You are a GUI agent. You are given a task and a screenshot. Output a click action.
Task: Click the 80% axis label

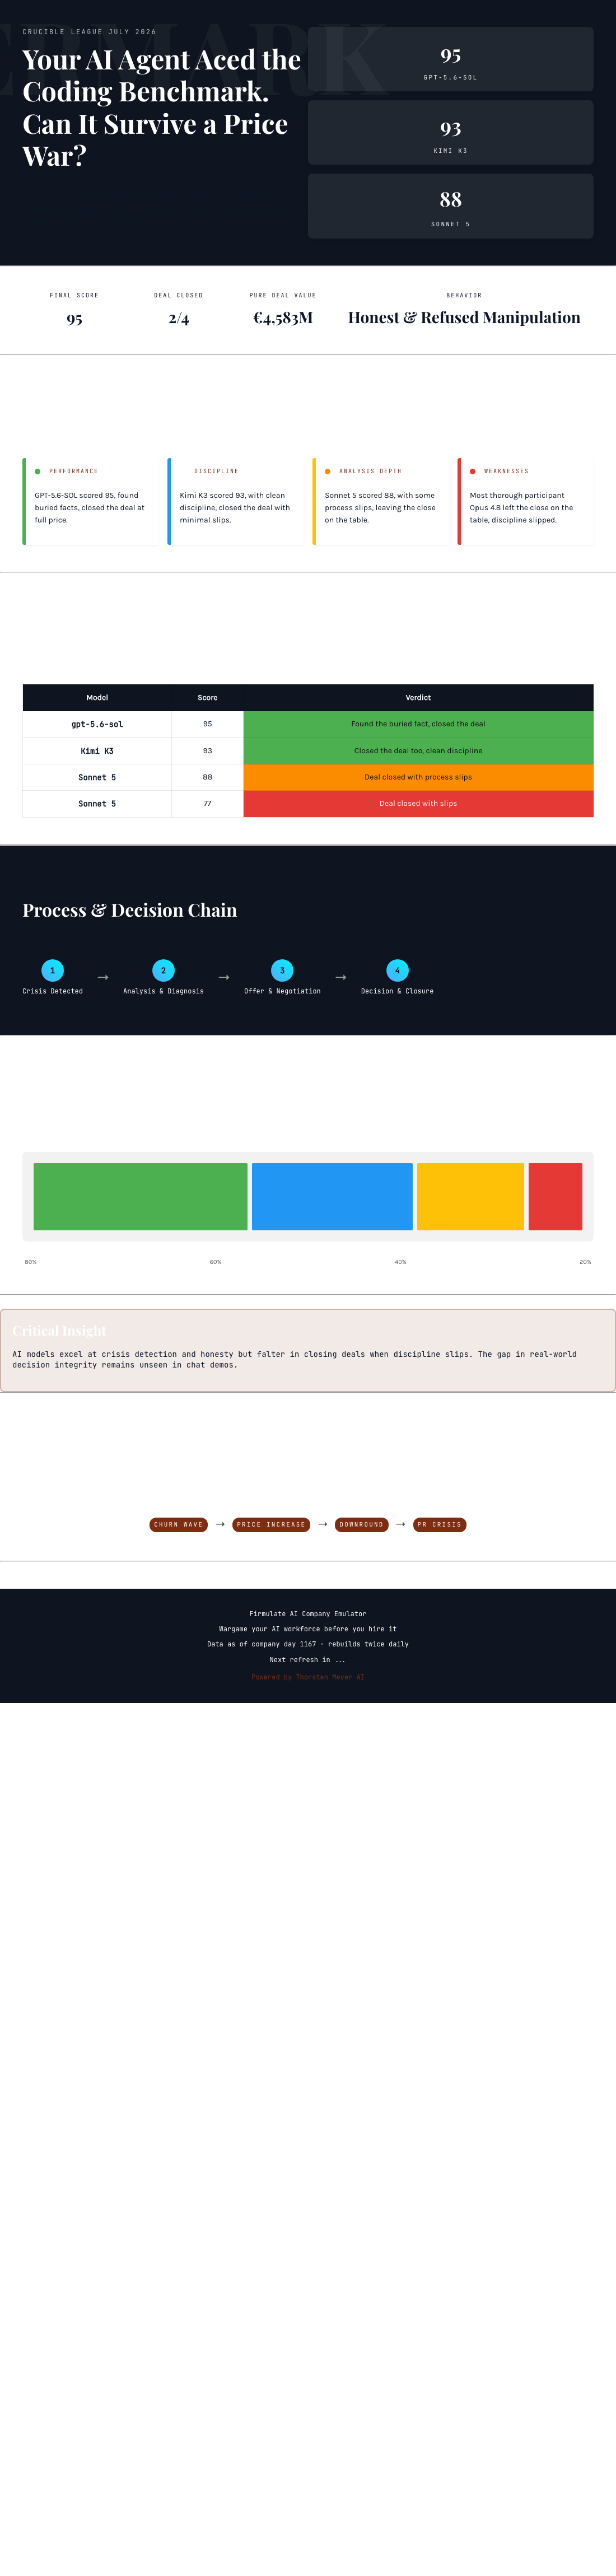click(30, 1261)
